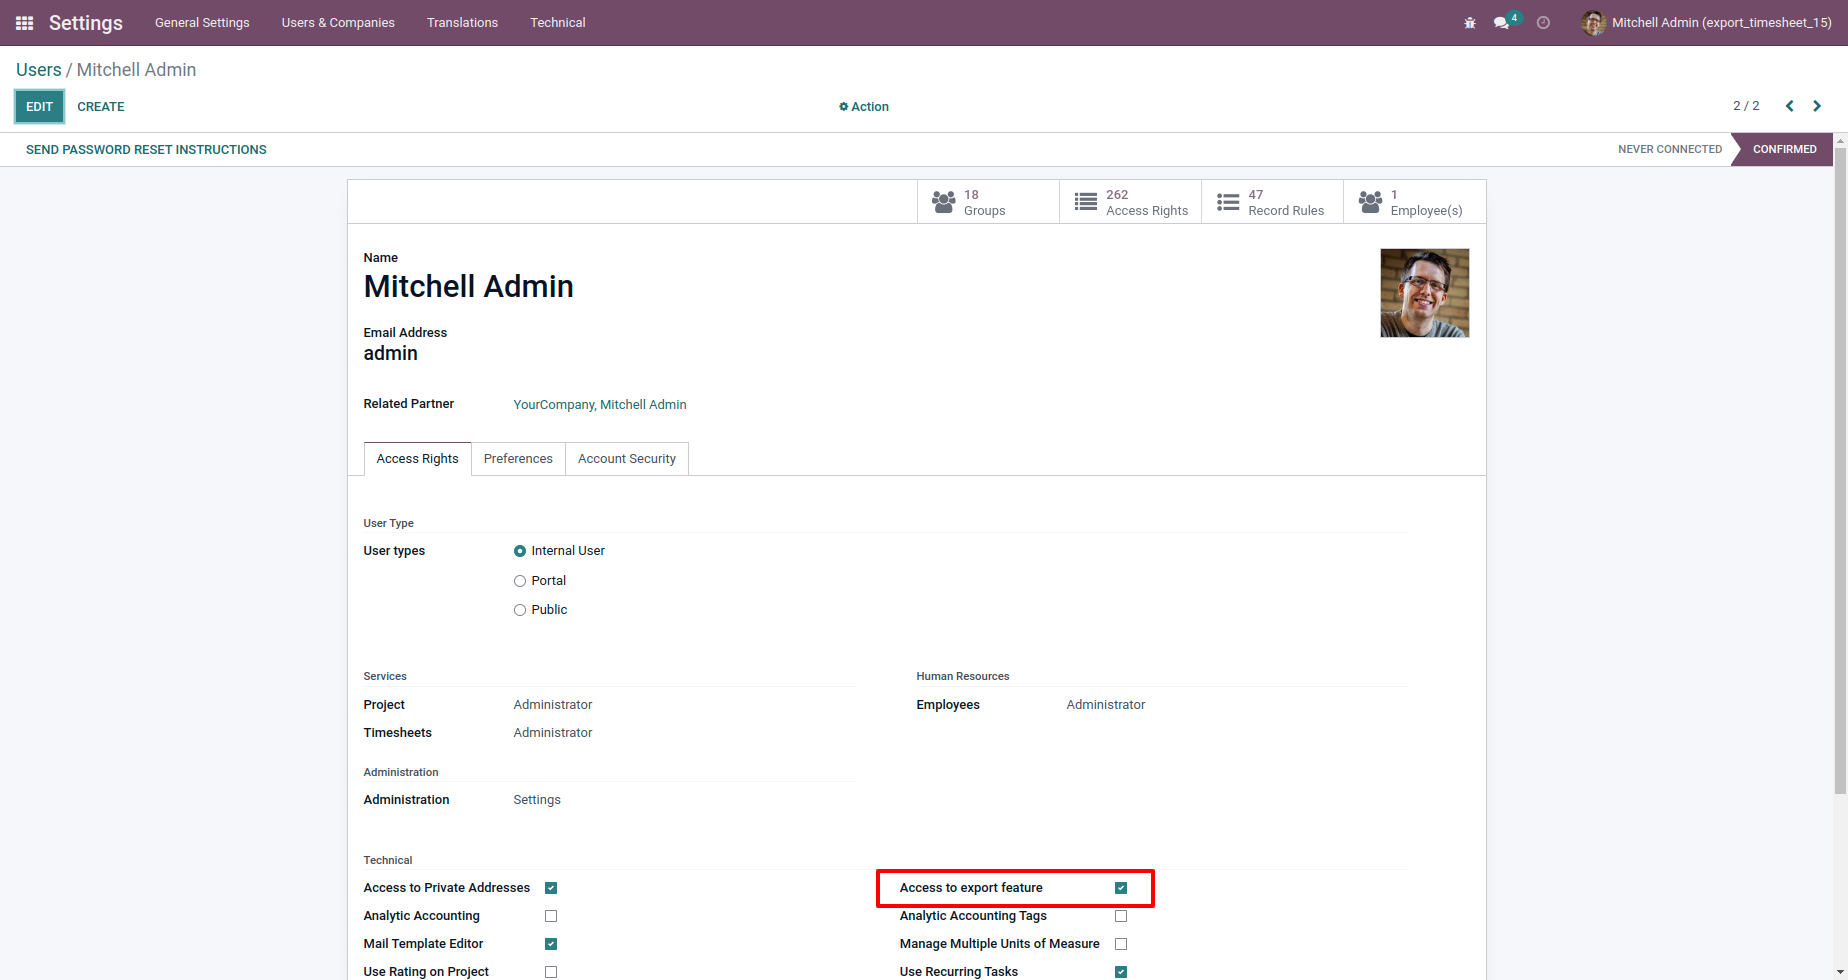Click the Record Rules list icon
The image size is (1848, 980).
1228,202
